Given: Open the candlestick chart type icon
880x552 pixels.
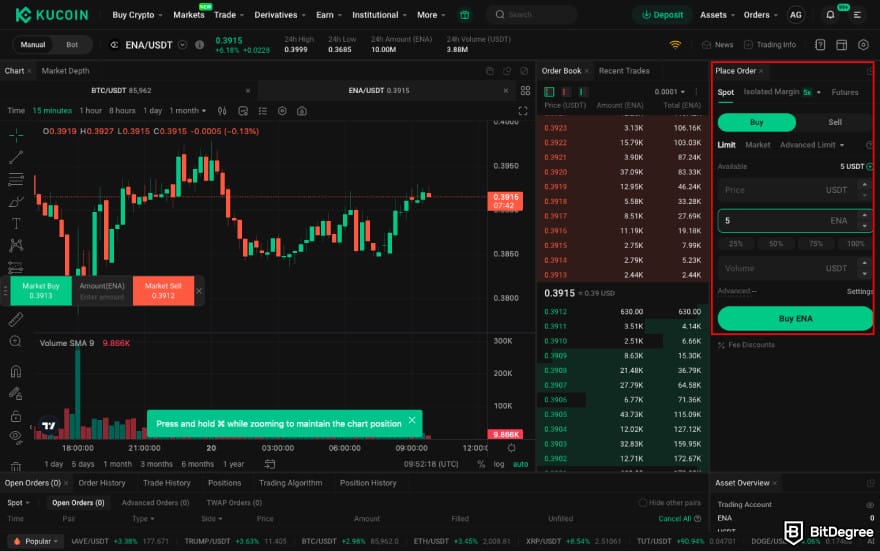Looking at the screenshot, I should 222,111.
